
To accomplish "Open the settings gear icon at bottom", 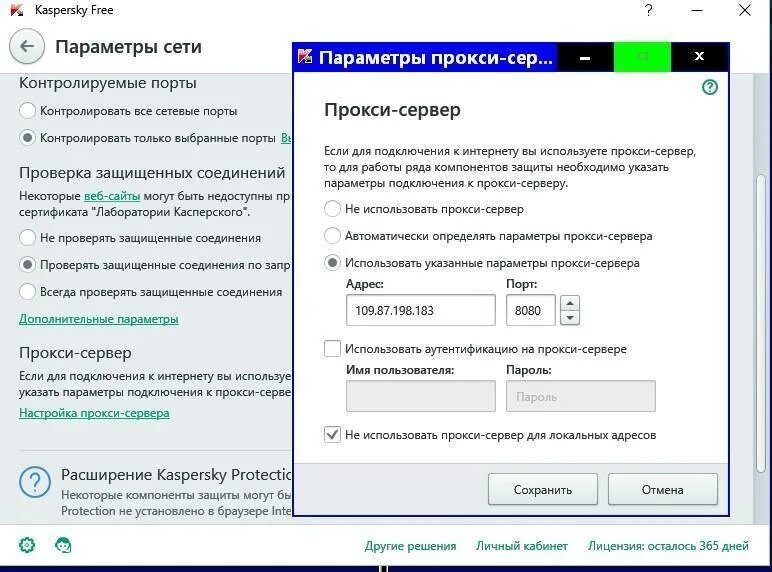I will [27, 545].
